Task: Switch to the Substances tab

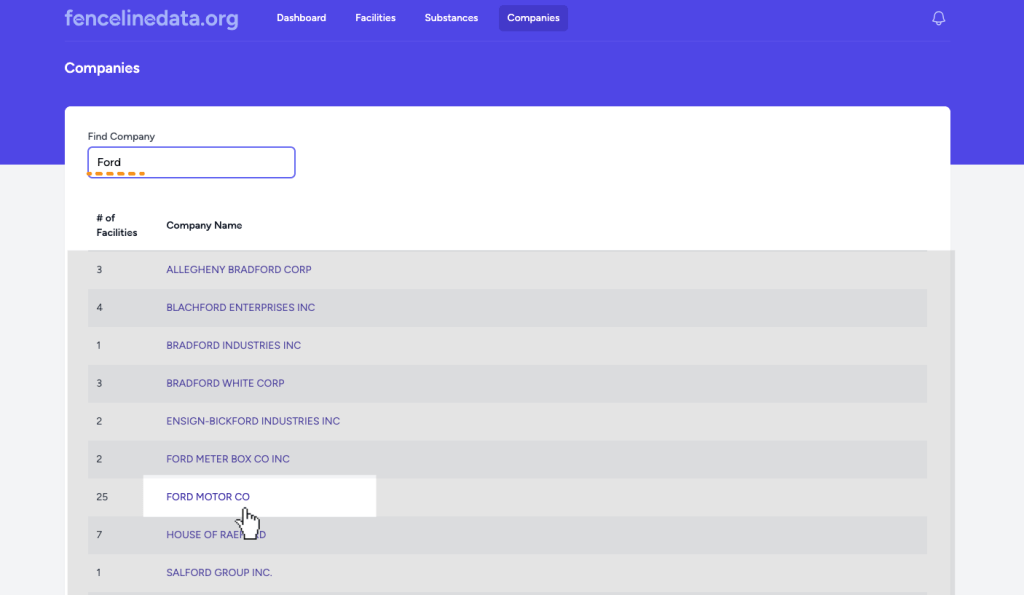Action: tap(451, 18)
